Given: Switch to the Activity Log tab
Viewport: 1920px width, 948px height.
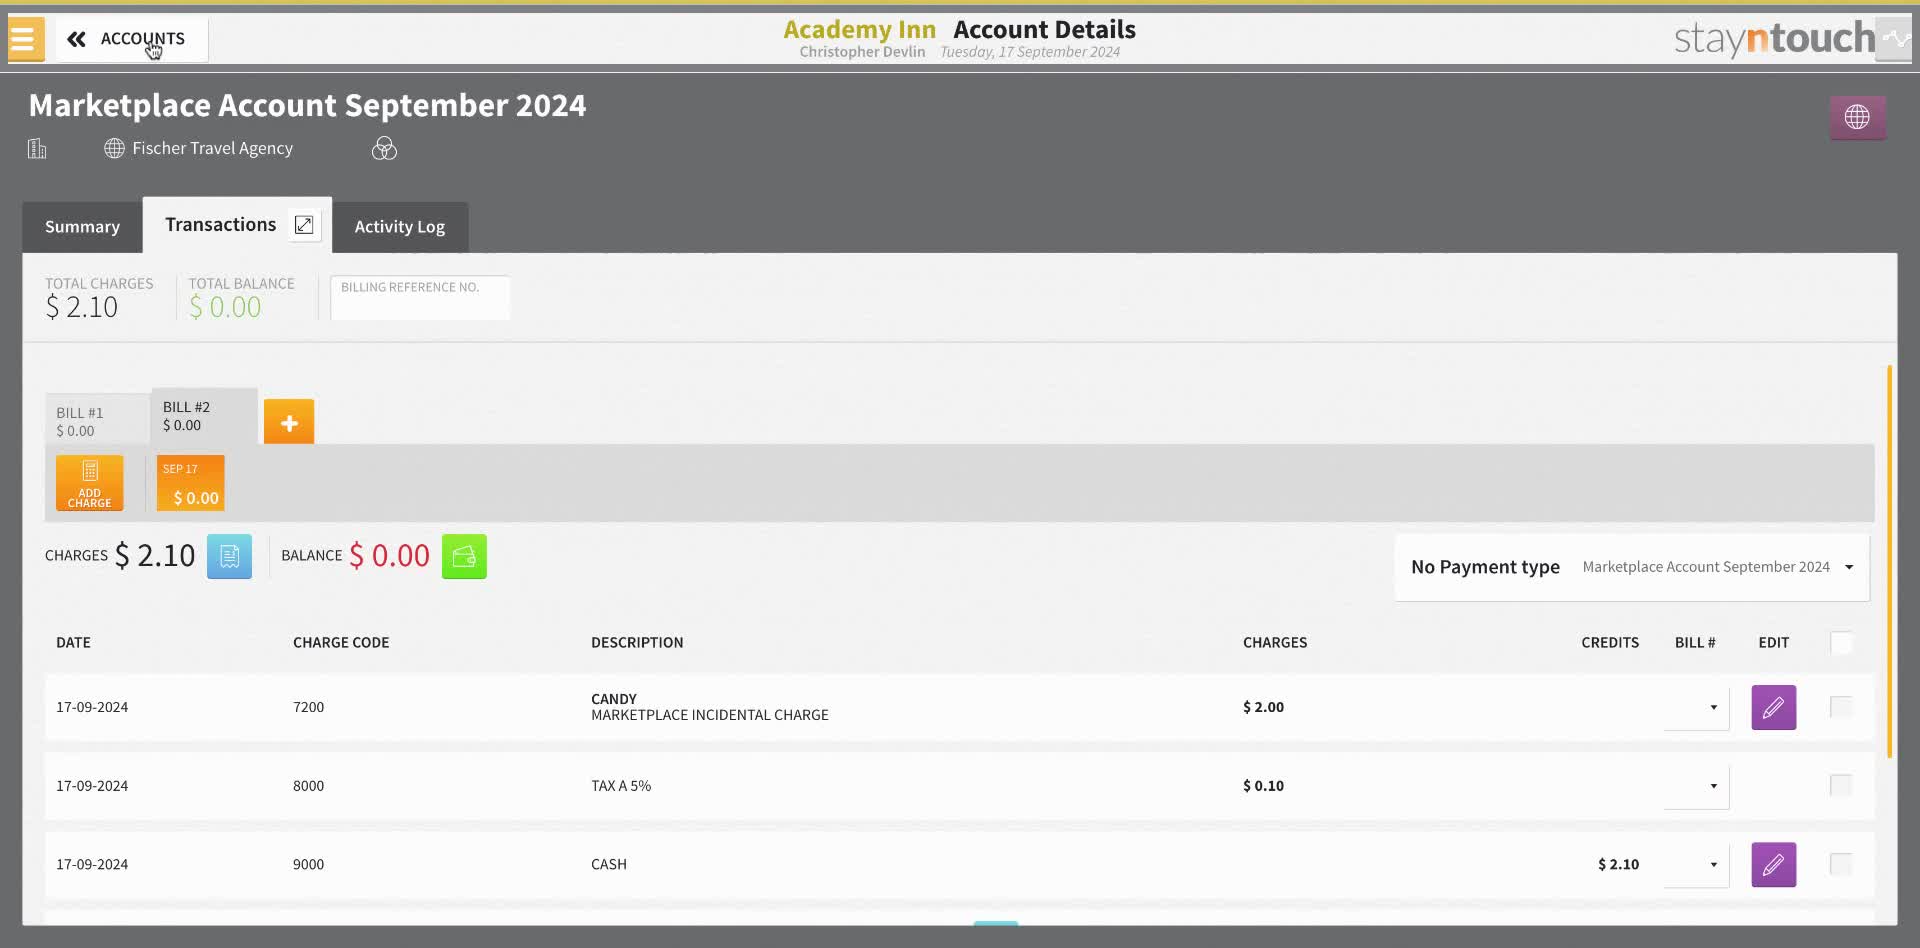Looking at the screenshot, I should [x=400, y=227].
